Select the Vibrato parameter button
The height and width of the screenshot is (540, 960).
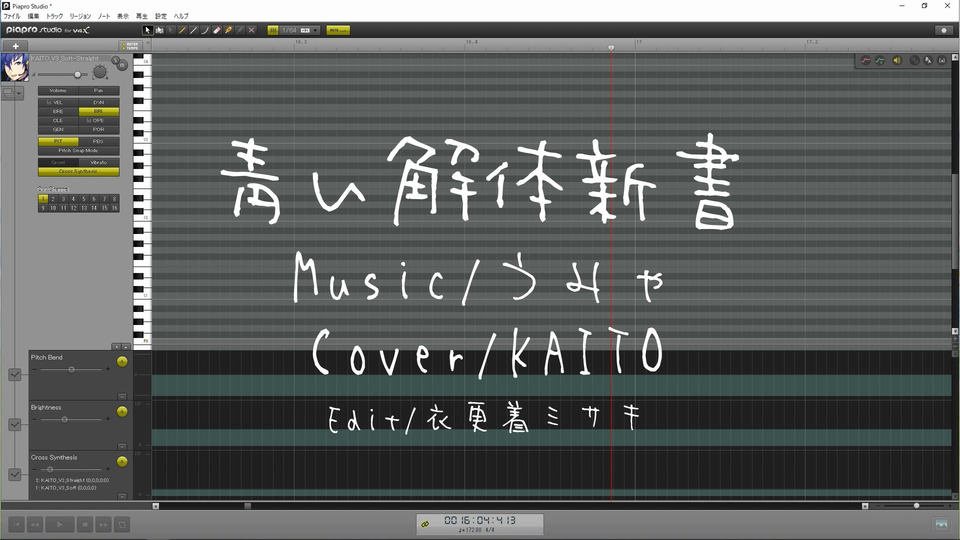pyautogui.click(x=99, y=162)
